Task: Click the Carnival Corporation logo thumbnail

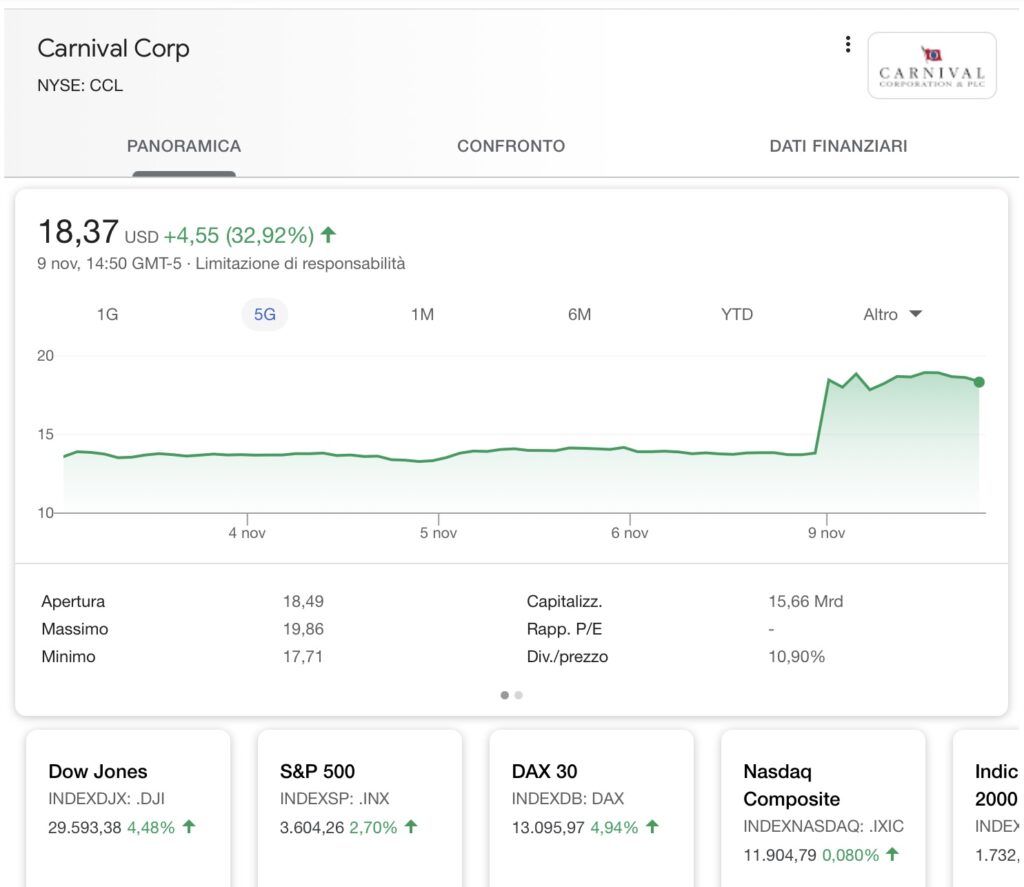Action: [x=932, y=65]
